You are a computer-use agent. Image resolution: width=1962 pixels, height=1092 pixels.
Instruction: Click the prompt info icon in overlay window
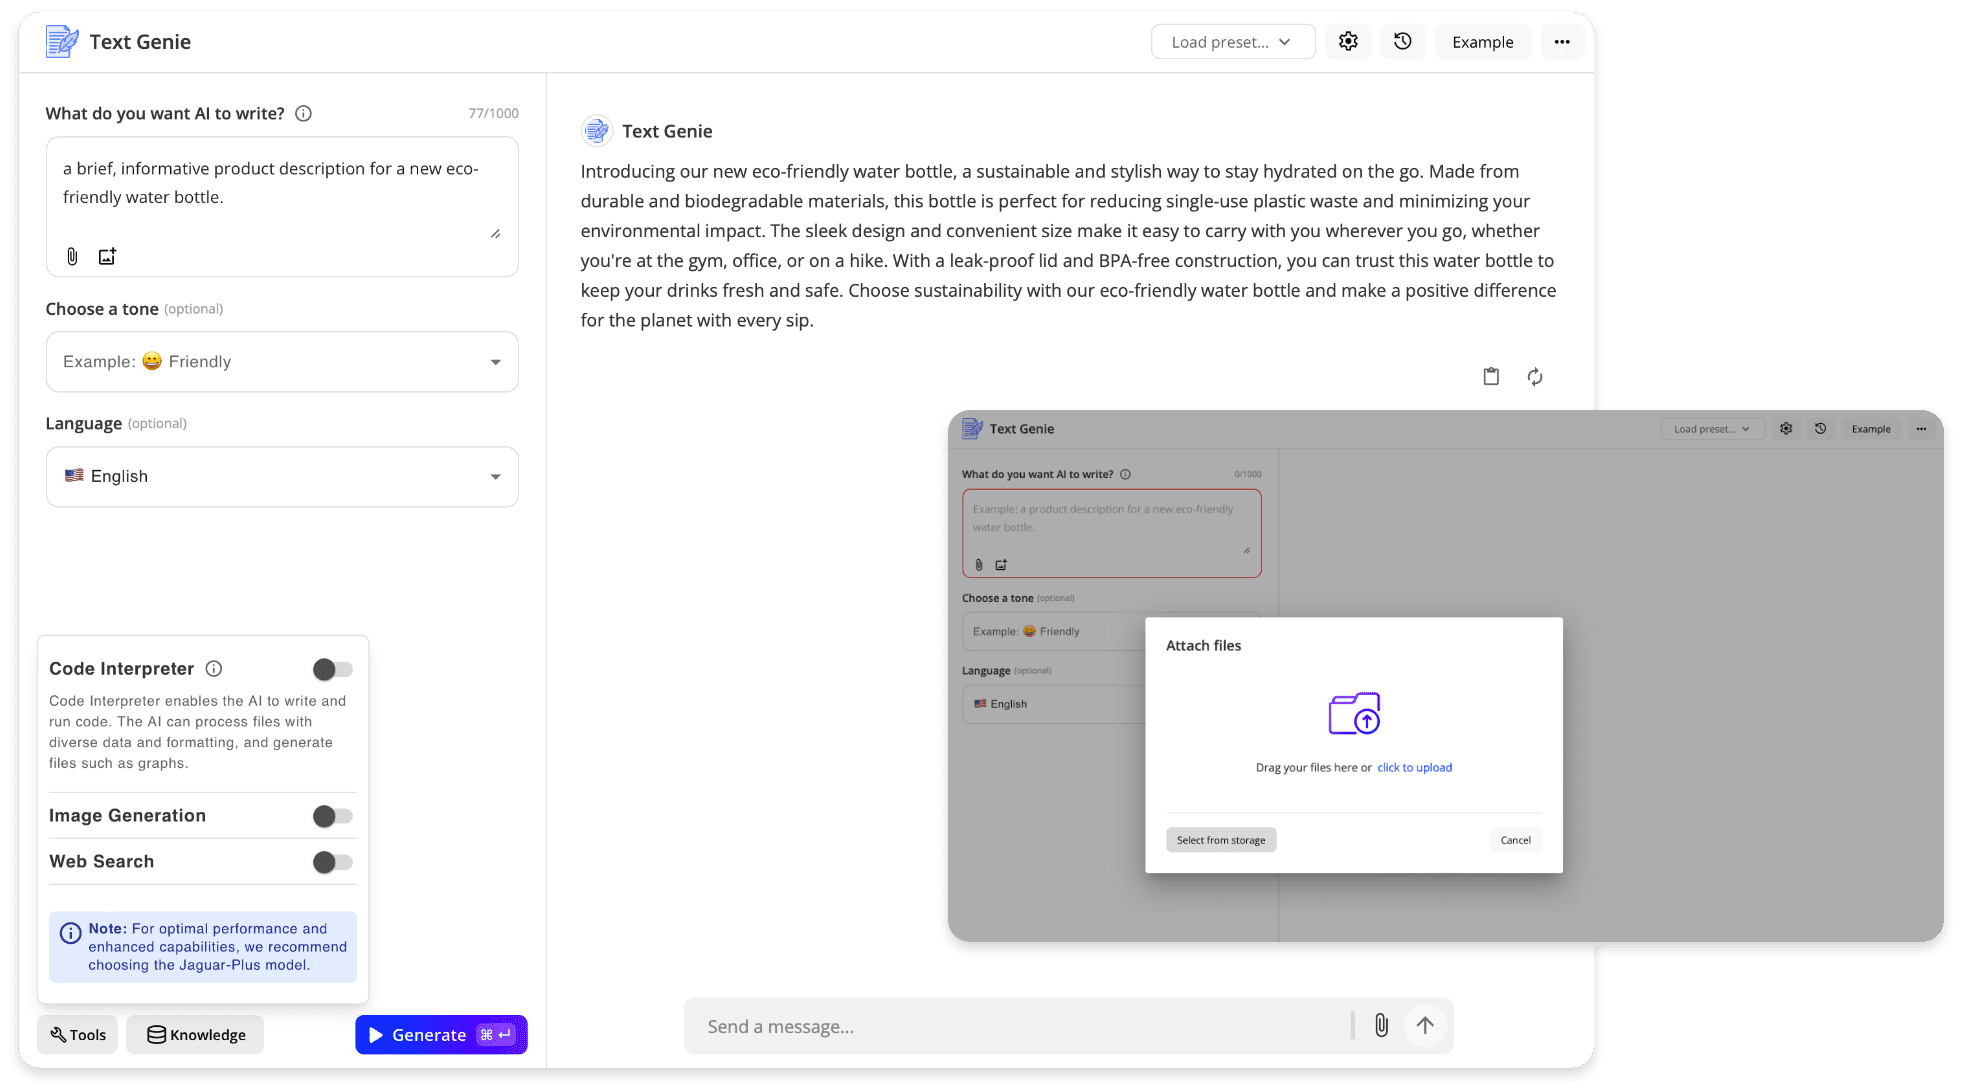tap(1125, 474)
